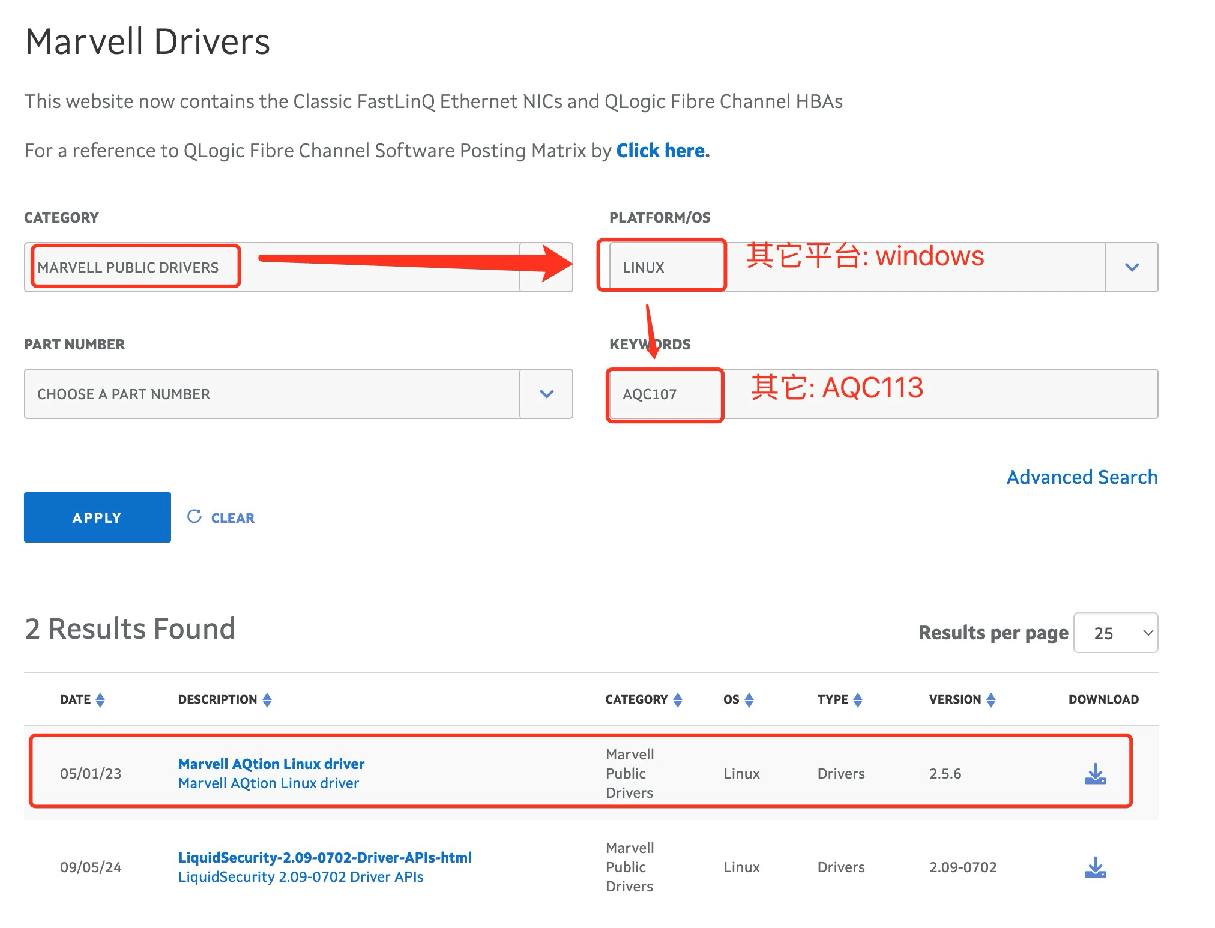
Task: Focus the Keywords field containing AQC107
Action: 884,394
